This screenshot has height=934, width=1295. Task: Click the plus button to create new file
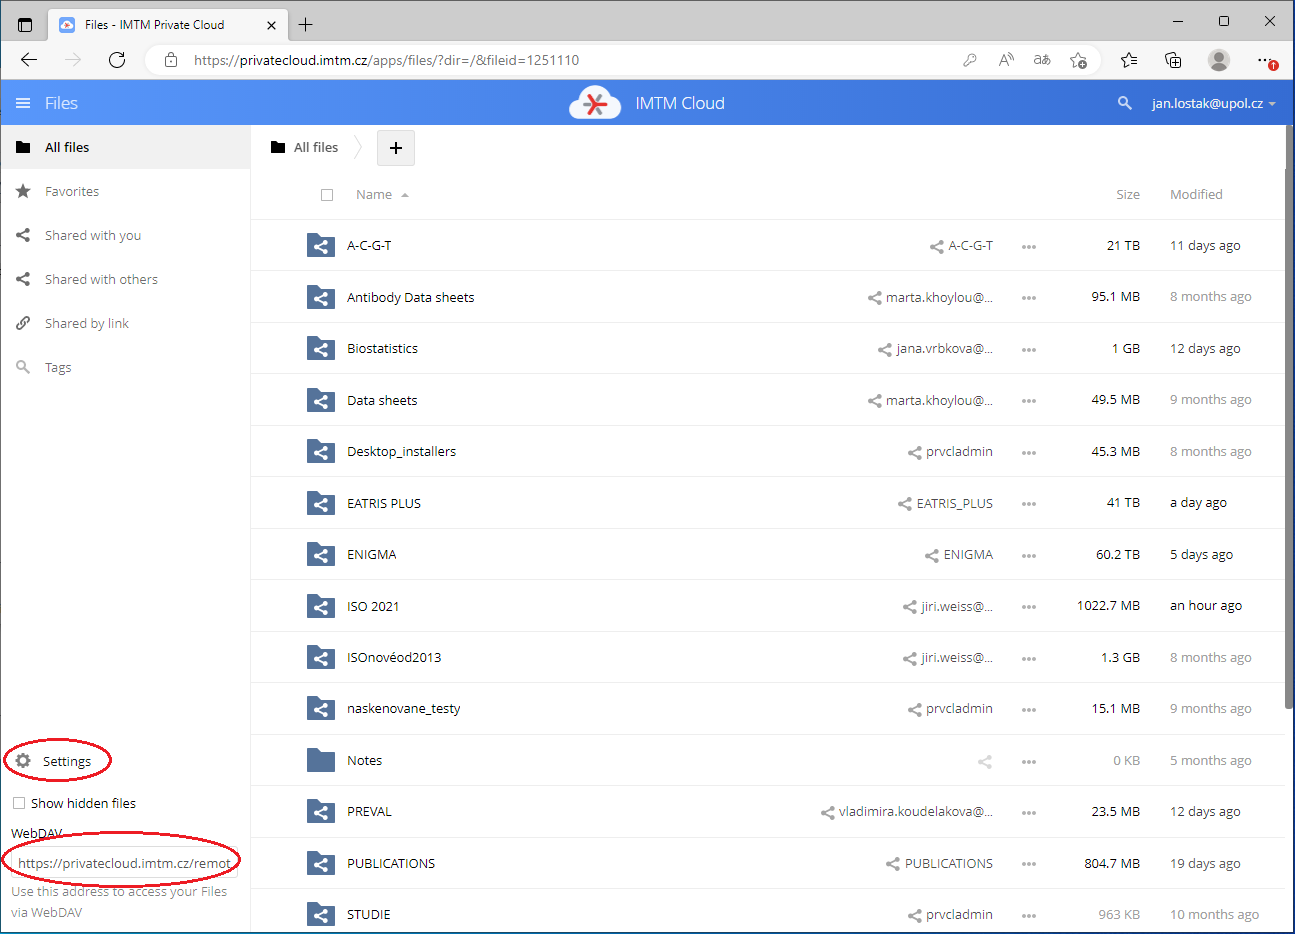(396, 148)
